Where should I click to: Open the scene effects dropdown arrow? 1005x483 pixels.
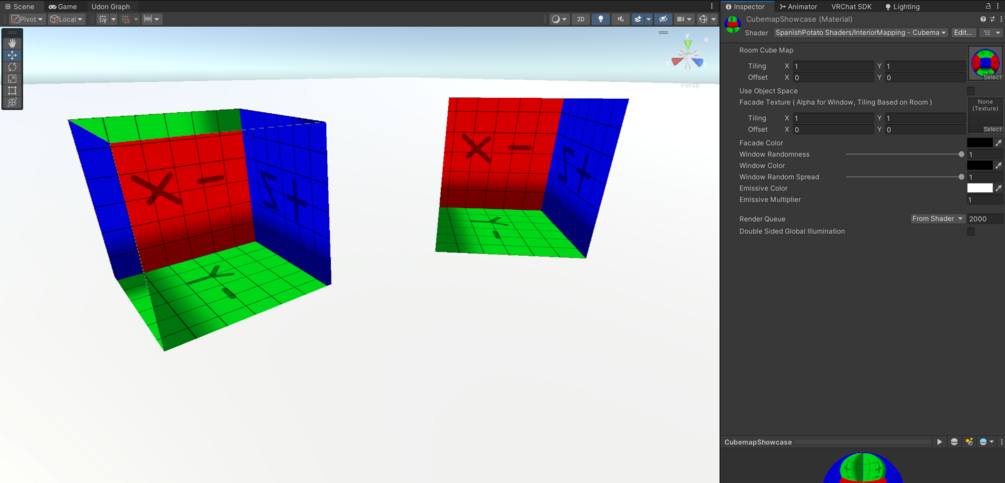(649, 19)
